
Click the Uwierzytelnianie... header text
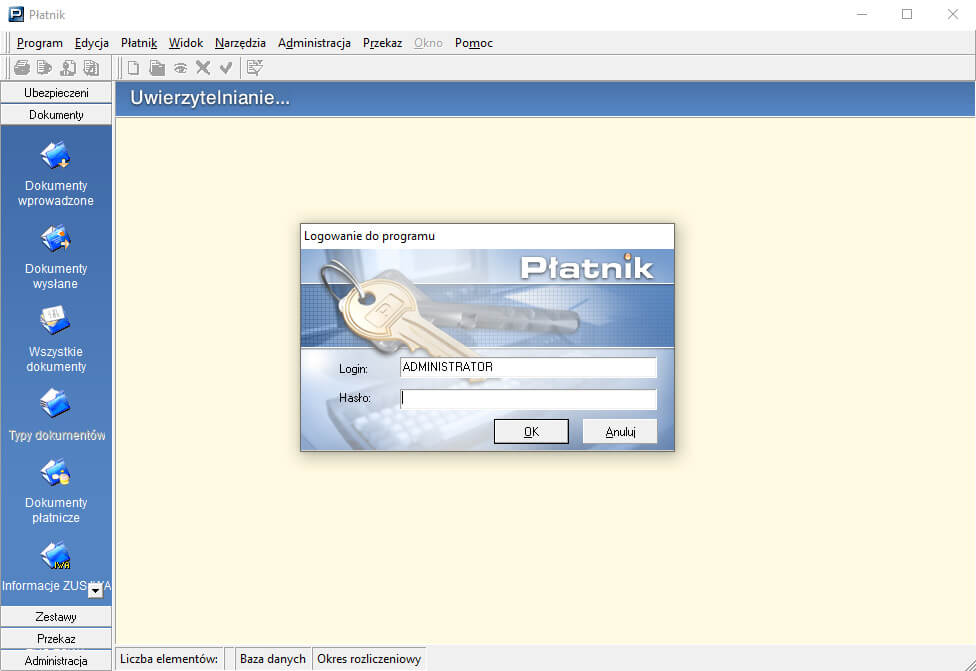[x=210, y=98]
